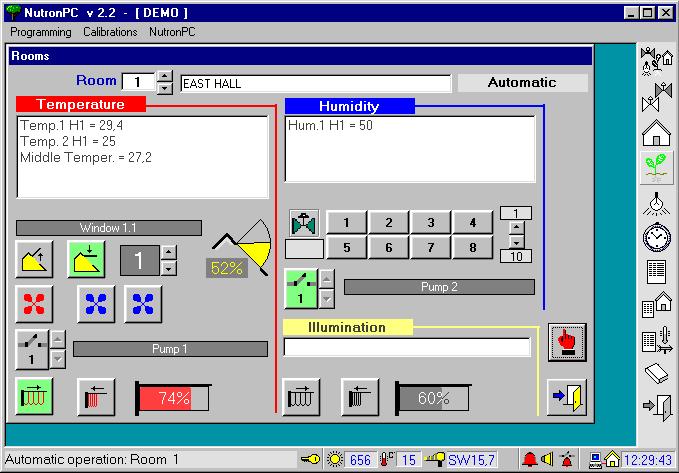Image resolution: width=679 pixels, height=473 pixels.
Task: Click the 74% red screen position bar
Action: click(172, 398)
